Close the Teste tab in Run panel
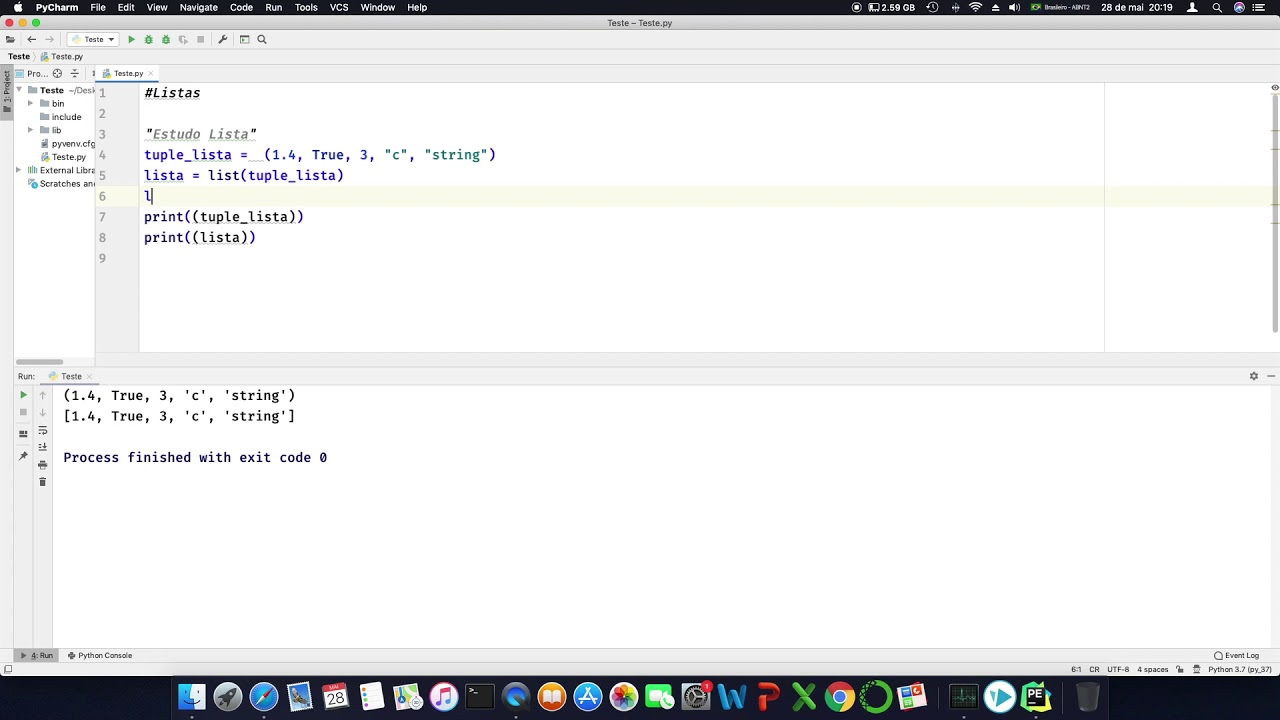 pos(89,376)
